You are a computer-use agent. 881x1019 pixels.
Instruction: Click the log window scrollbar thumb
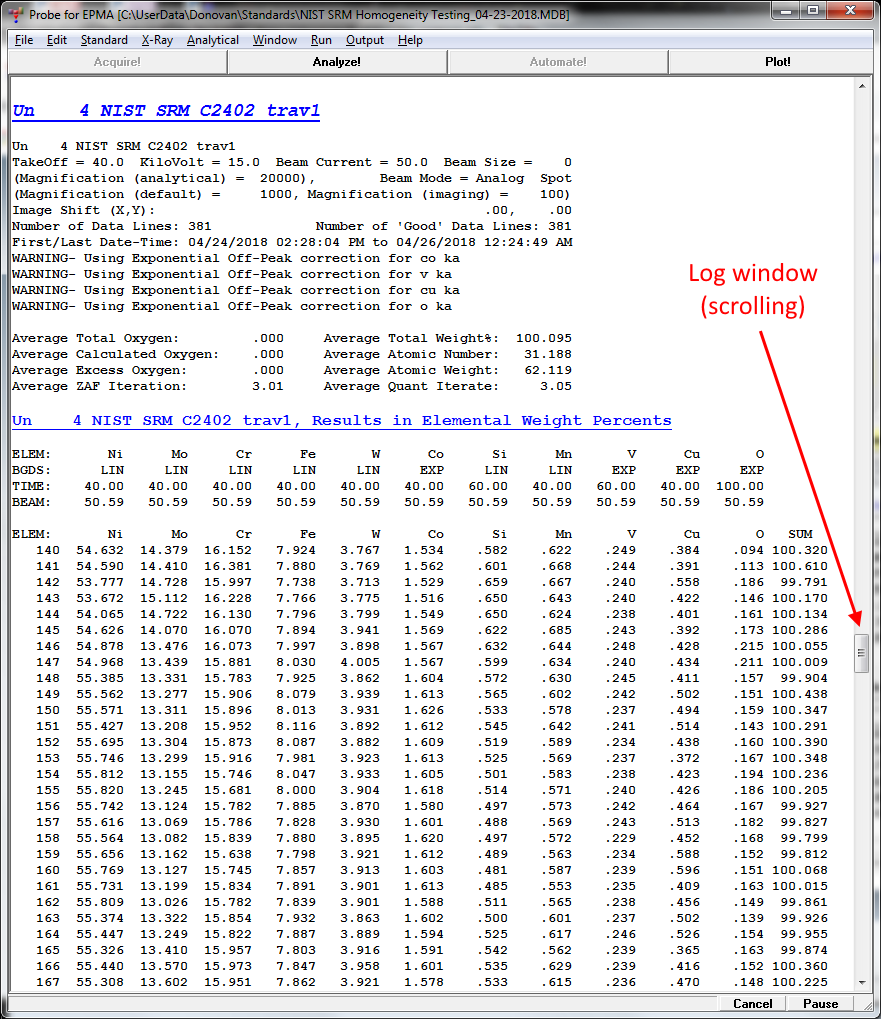coord(862,654)
